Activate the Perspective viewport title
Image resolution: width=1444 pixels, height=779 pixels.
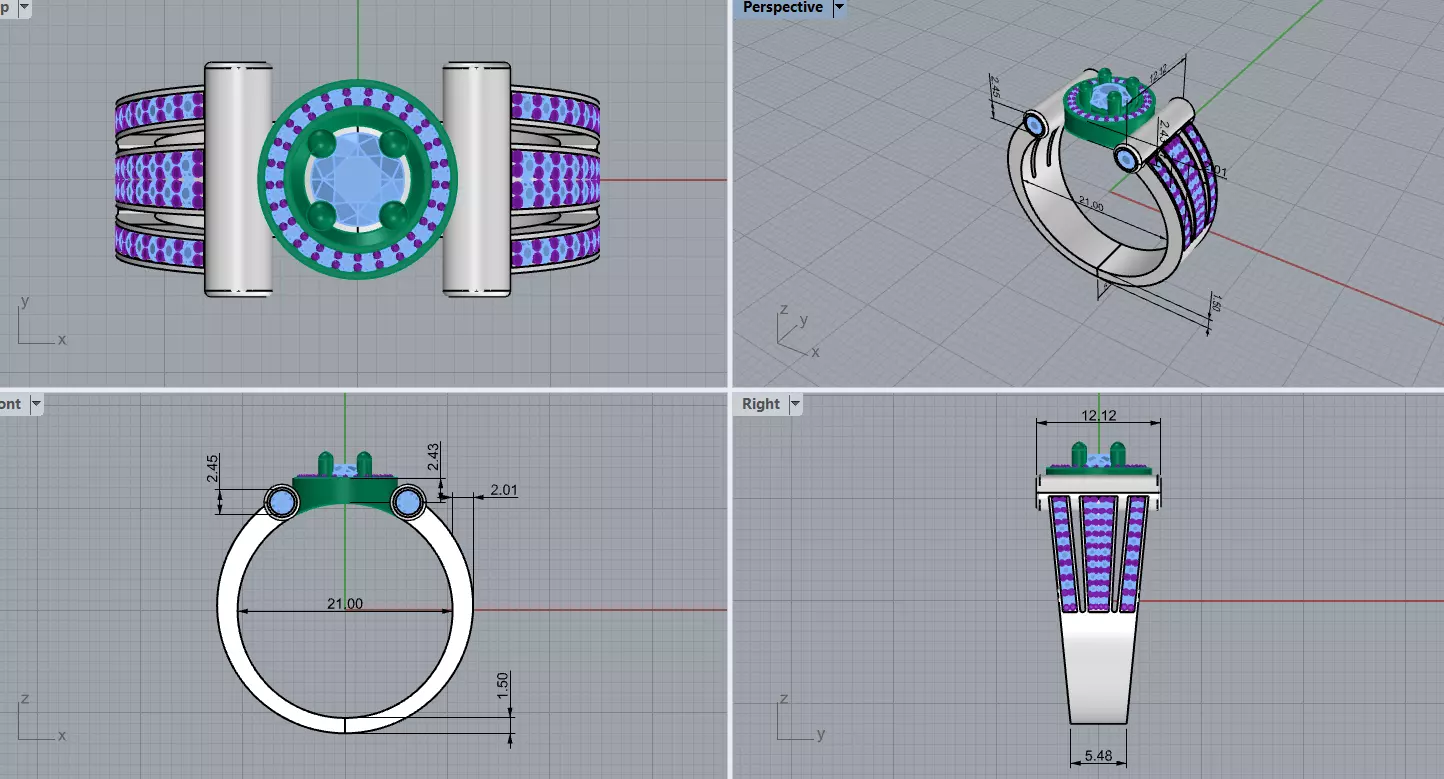click(x=782, y=7)
